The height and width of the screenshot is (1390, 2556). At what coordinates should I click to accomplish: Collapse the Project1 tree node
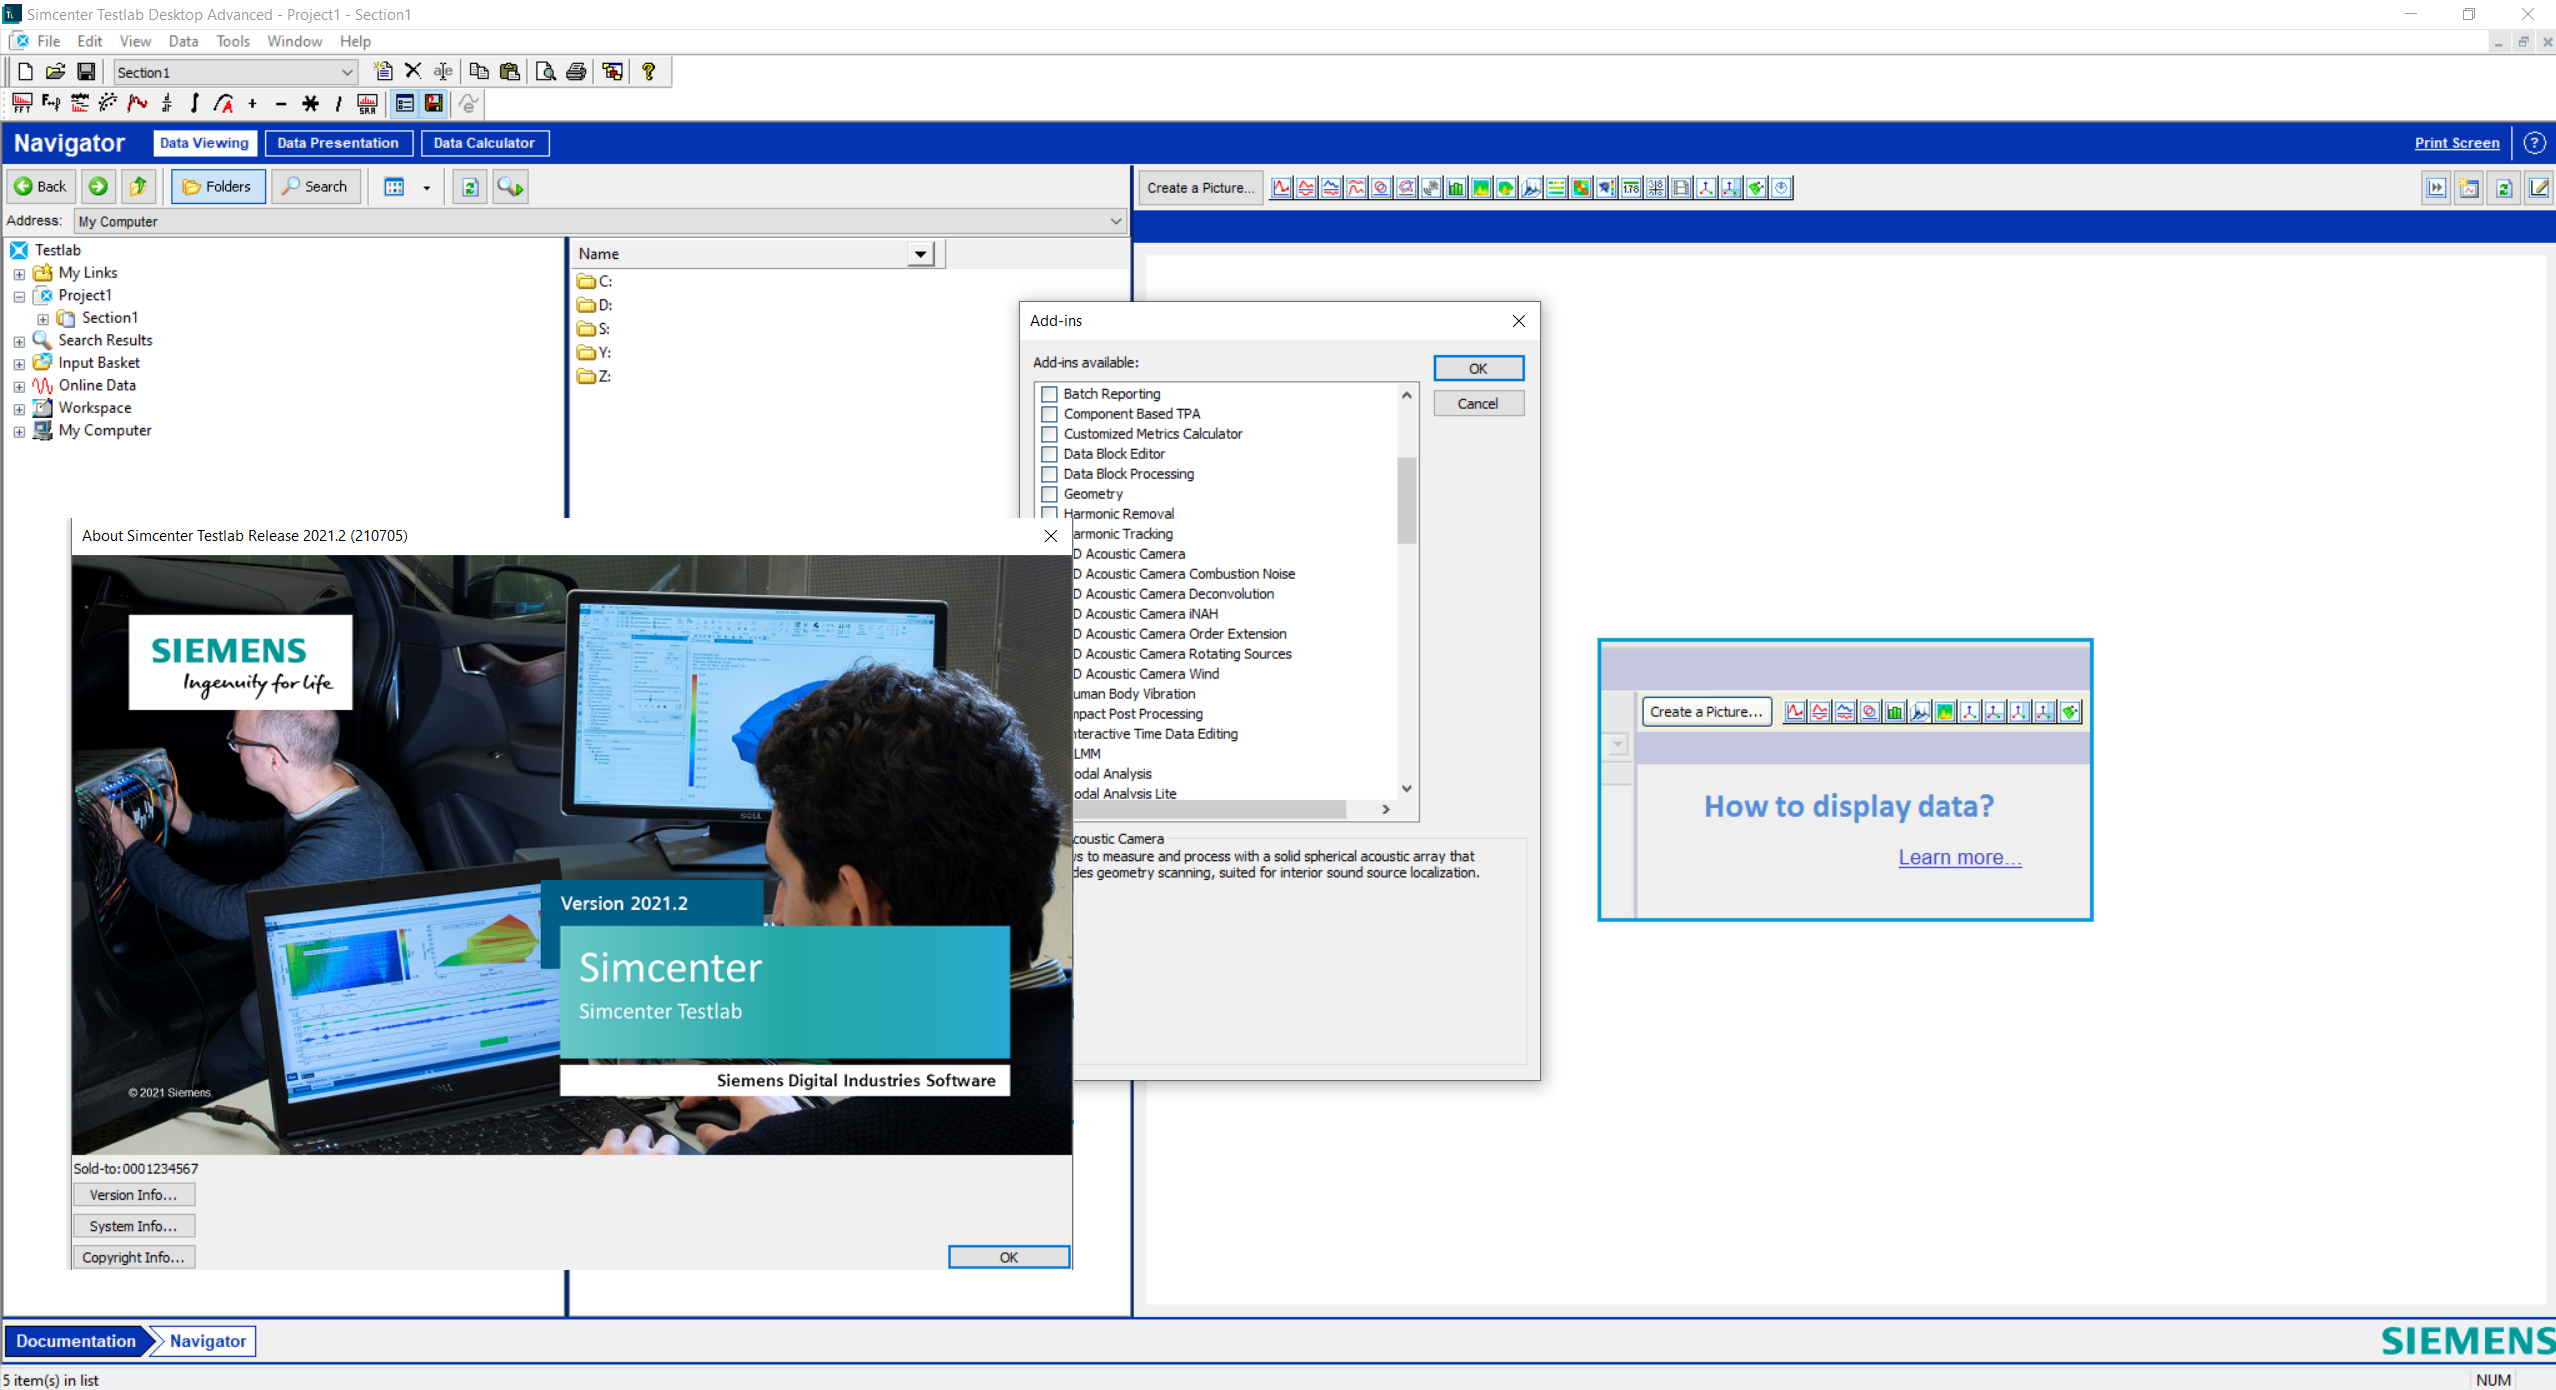19,296
